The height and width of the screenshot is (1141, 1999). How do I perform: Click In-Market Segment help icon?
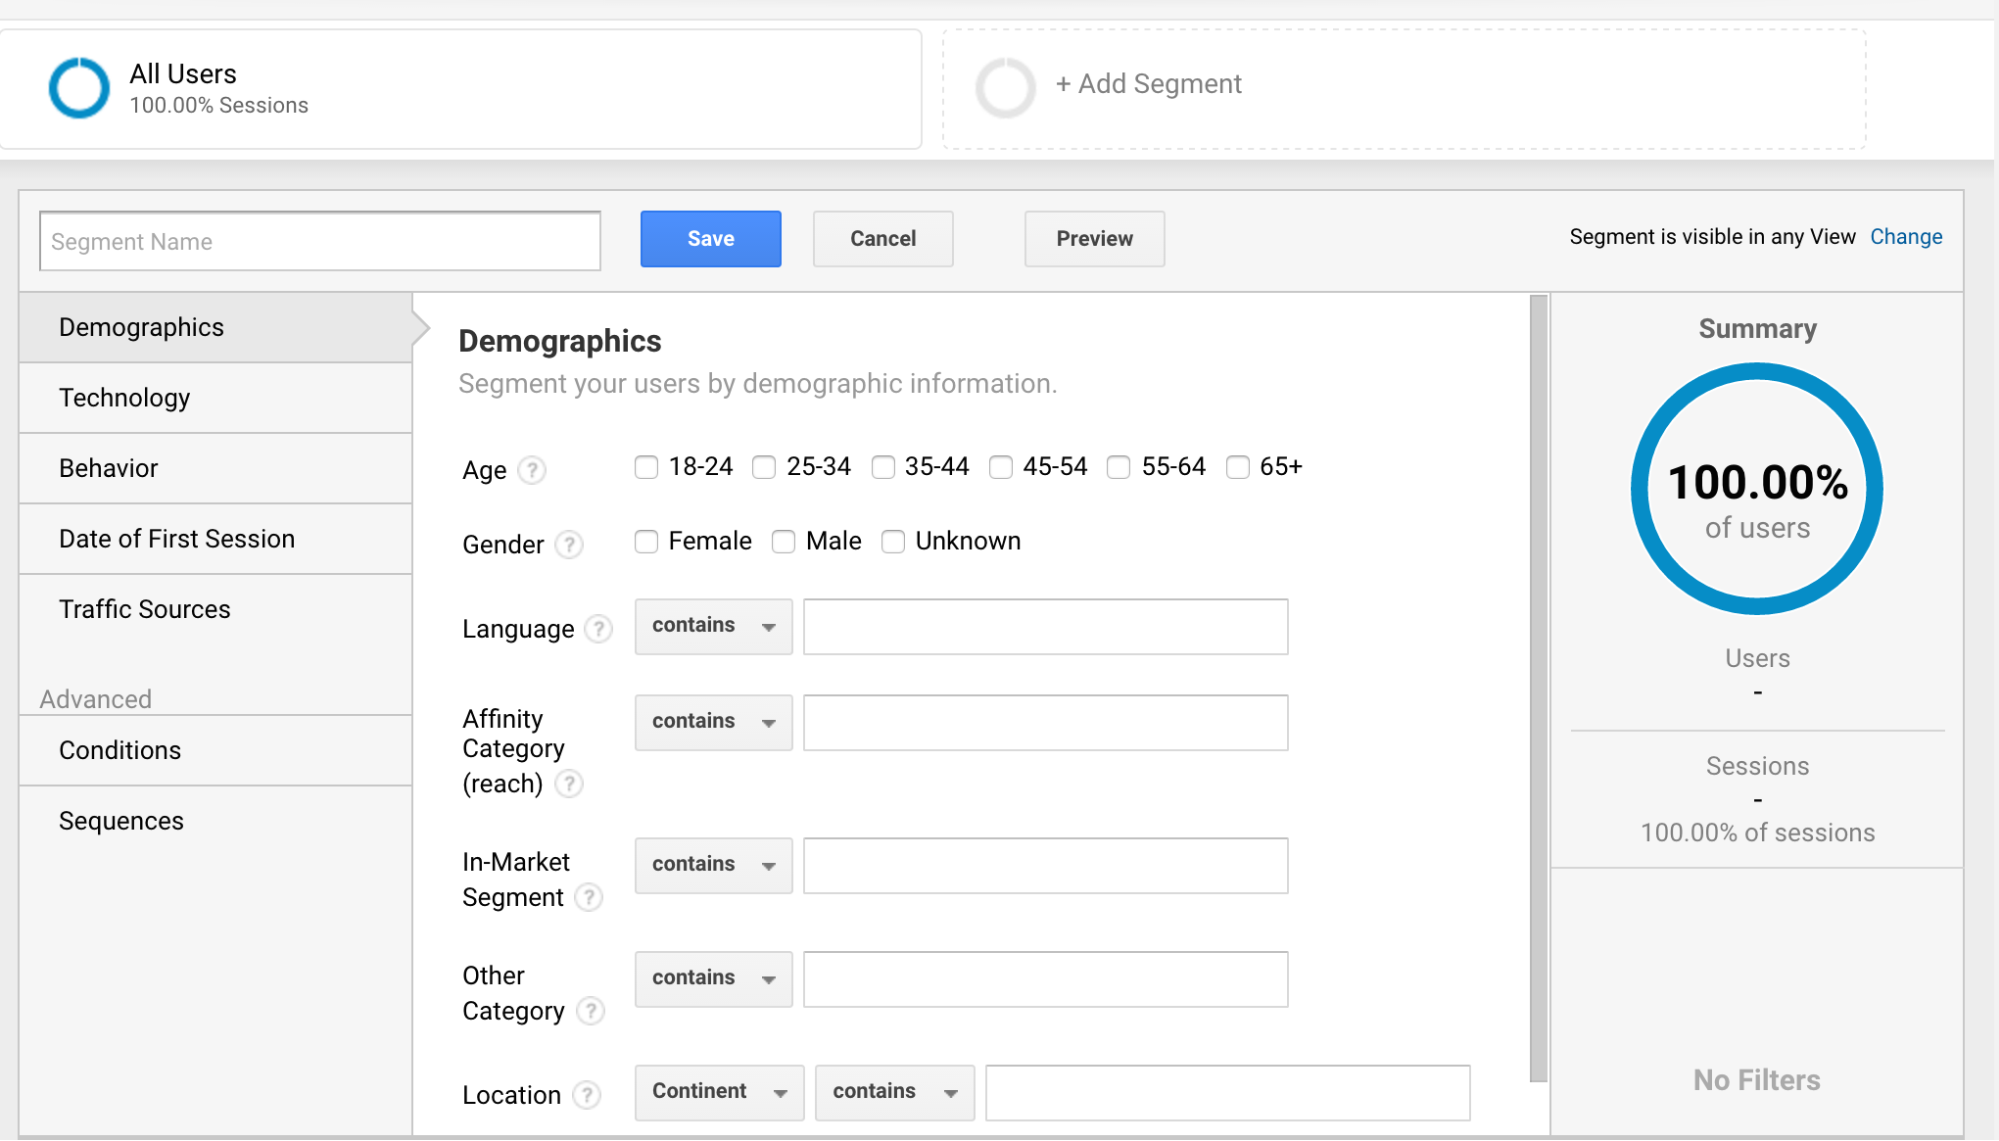point(589,897)
